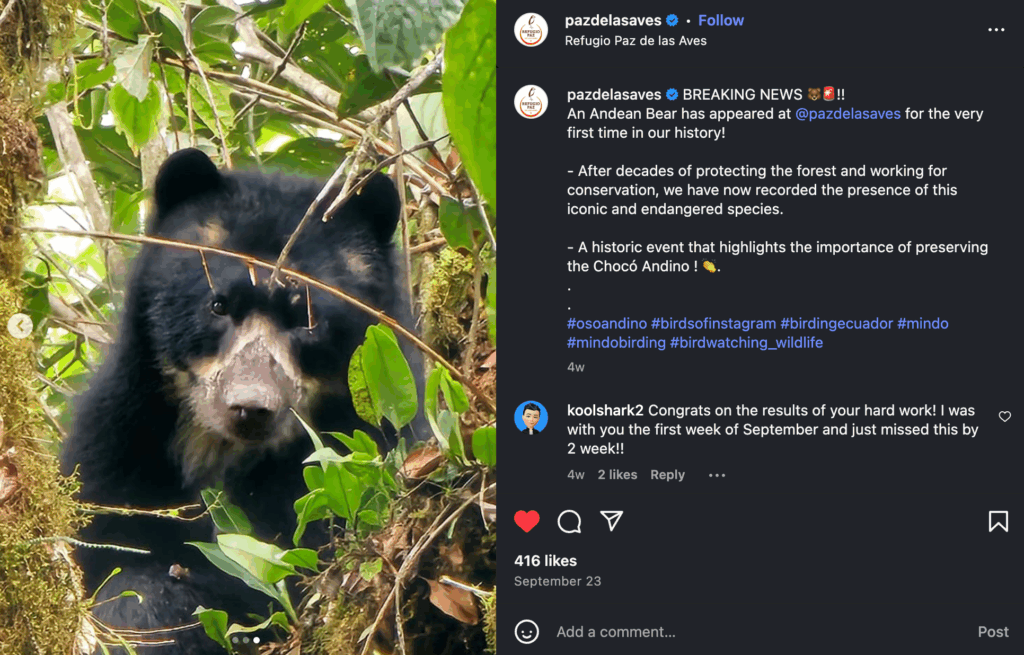Open the emoji picker beside the comment box

point(527,632)
